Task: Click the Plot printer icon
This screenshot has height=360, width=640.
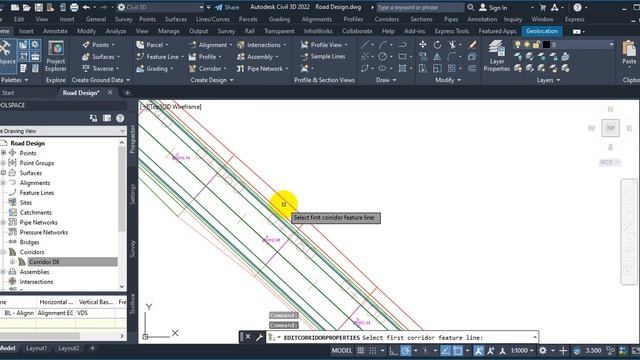Action: pyautogui.click(x=74, y=7)
